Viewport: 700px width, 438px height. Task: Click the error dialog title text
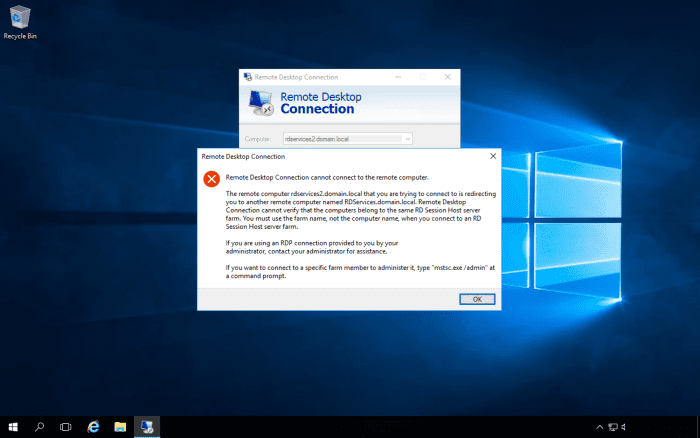[x=243, y=156]
